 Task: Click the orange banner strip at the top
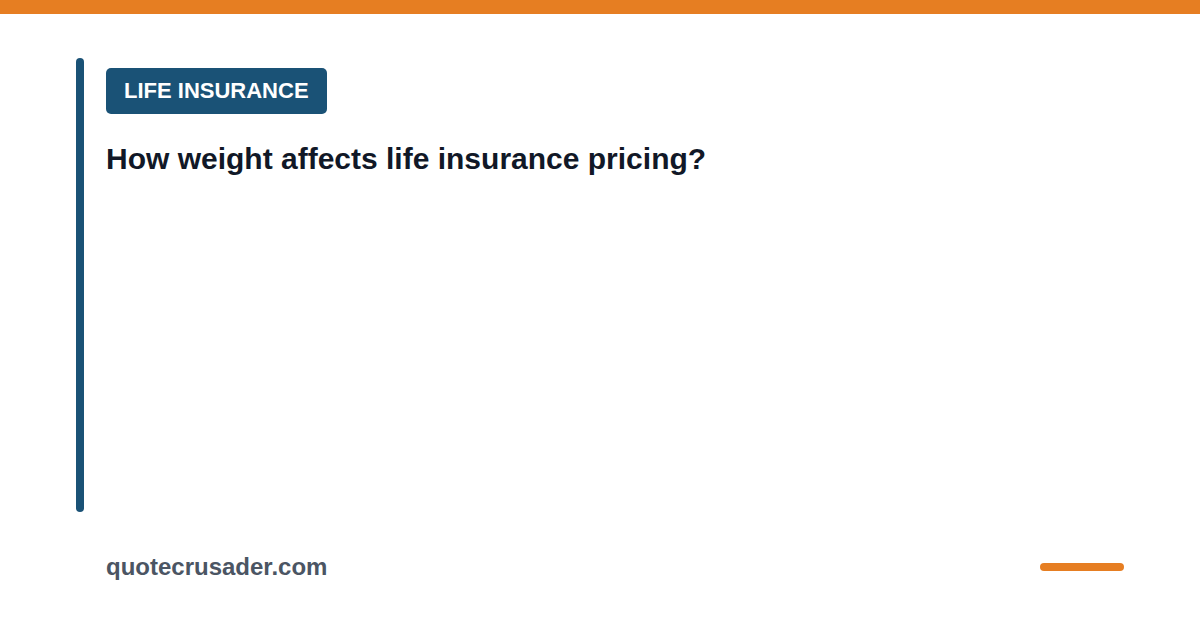pos(600,7)
